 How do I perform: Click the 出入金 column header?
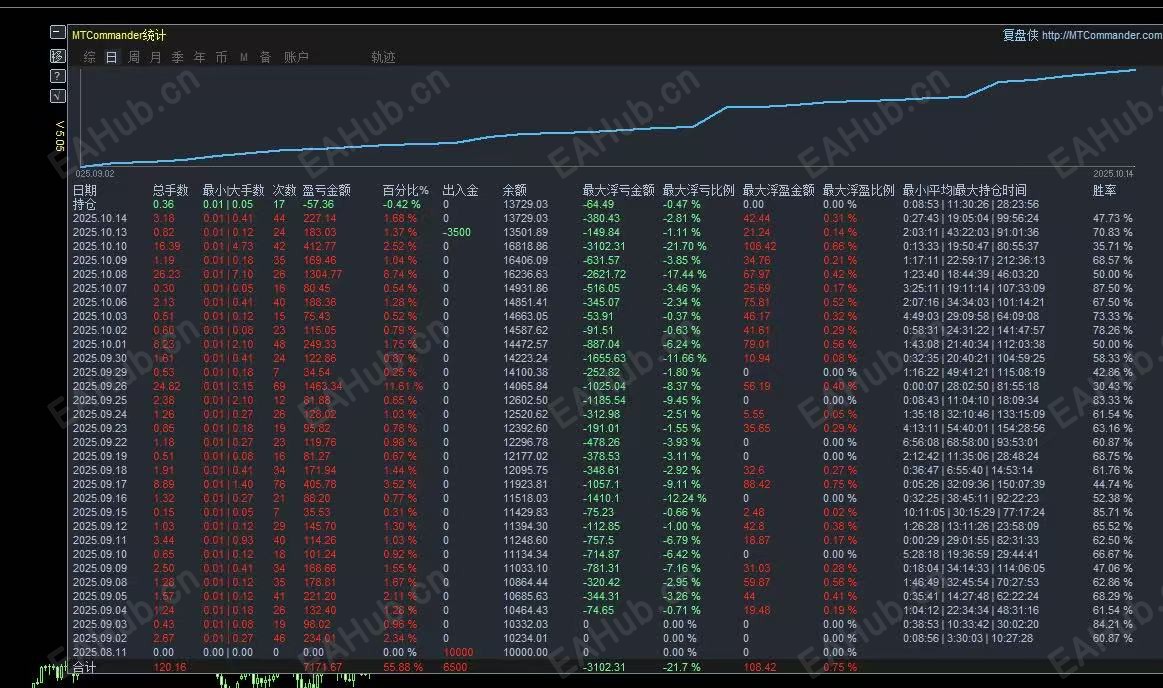click(x=460, y=191)
